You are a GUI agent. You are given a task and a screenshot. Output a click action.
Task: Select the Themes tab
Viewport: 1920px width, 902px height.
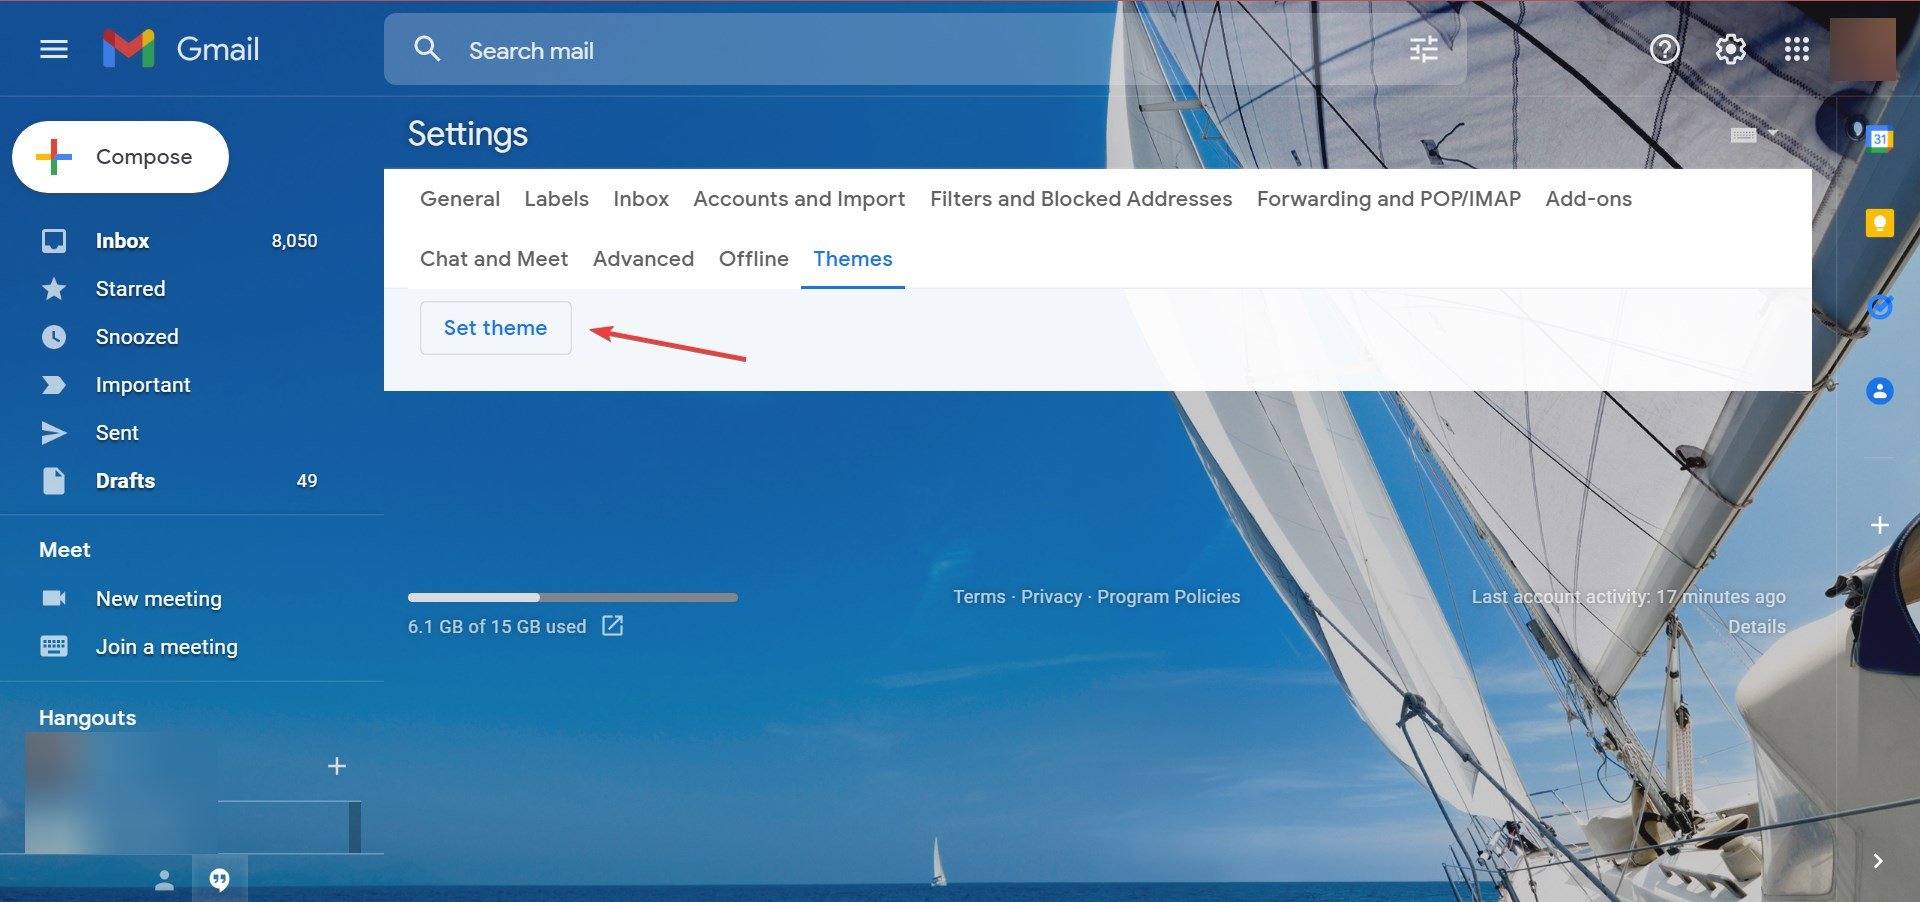(853, 259)
